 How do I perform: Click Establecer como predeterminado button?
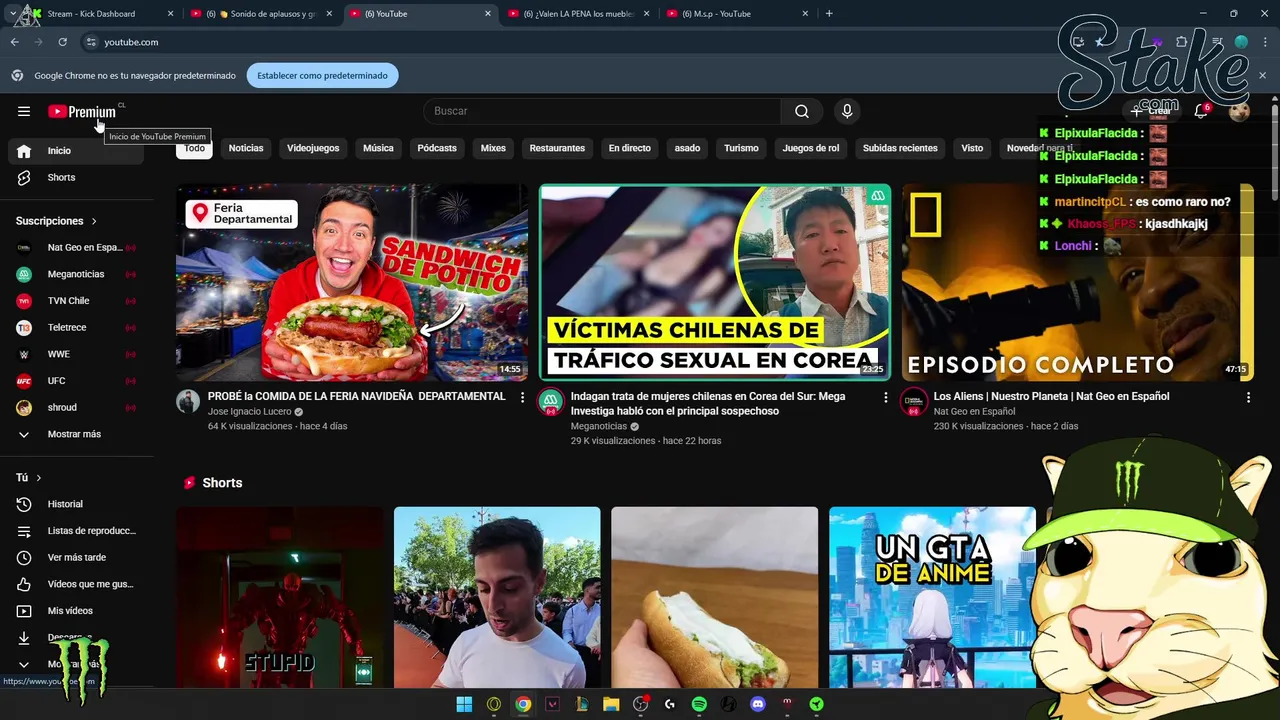(322, 76)
